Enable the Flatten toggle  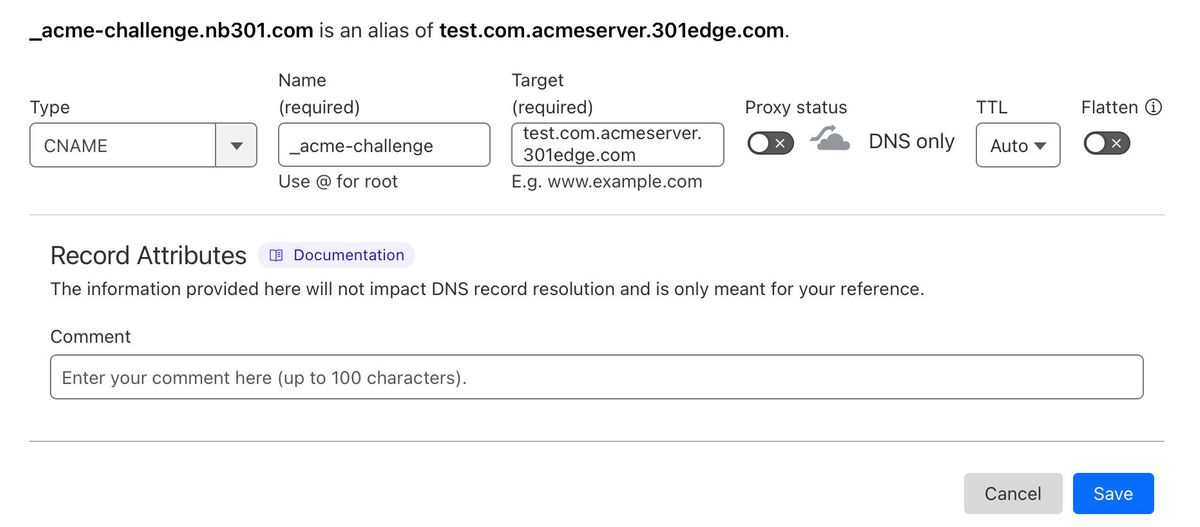coord(1107,143)
